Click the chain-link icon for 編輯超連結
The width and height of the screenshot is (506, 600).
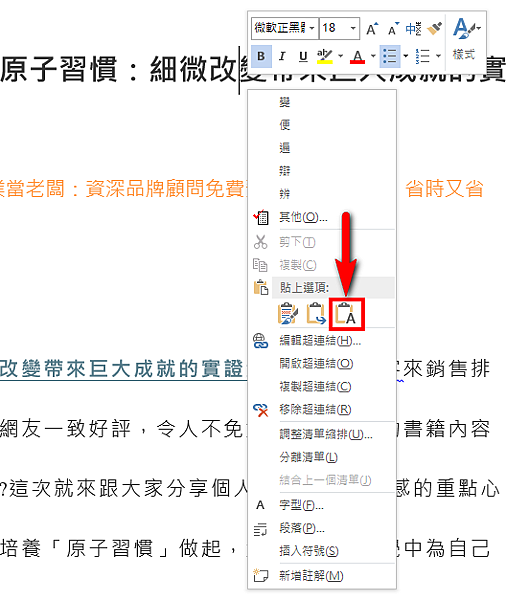click(261, 341)
